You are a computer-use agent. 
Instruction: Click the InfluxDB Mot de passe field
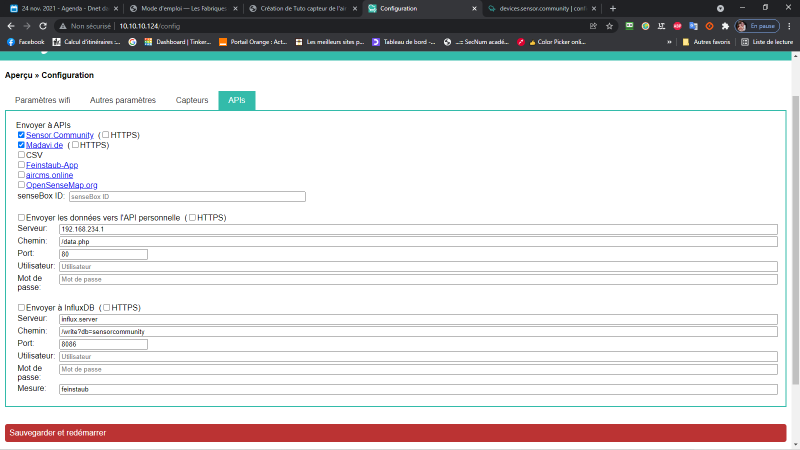[x=418, y=369]
